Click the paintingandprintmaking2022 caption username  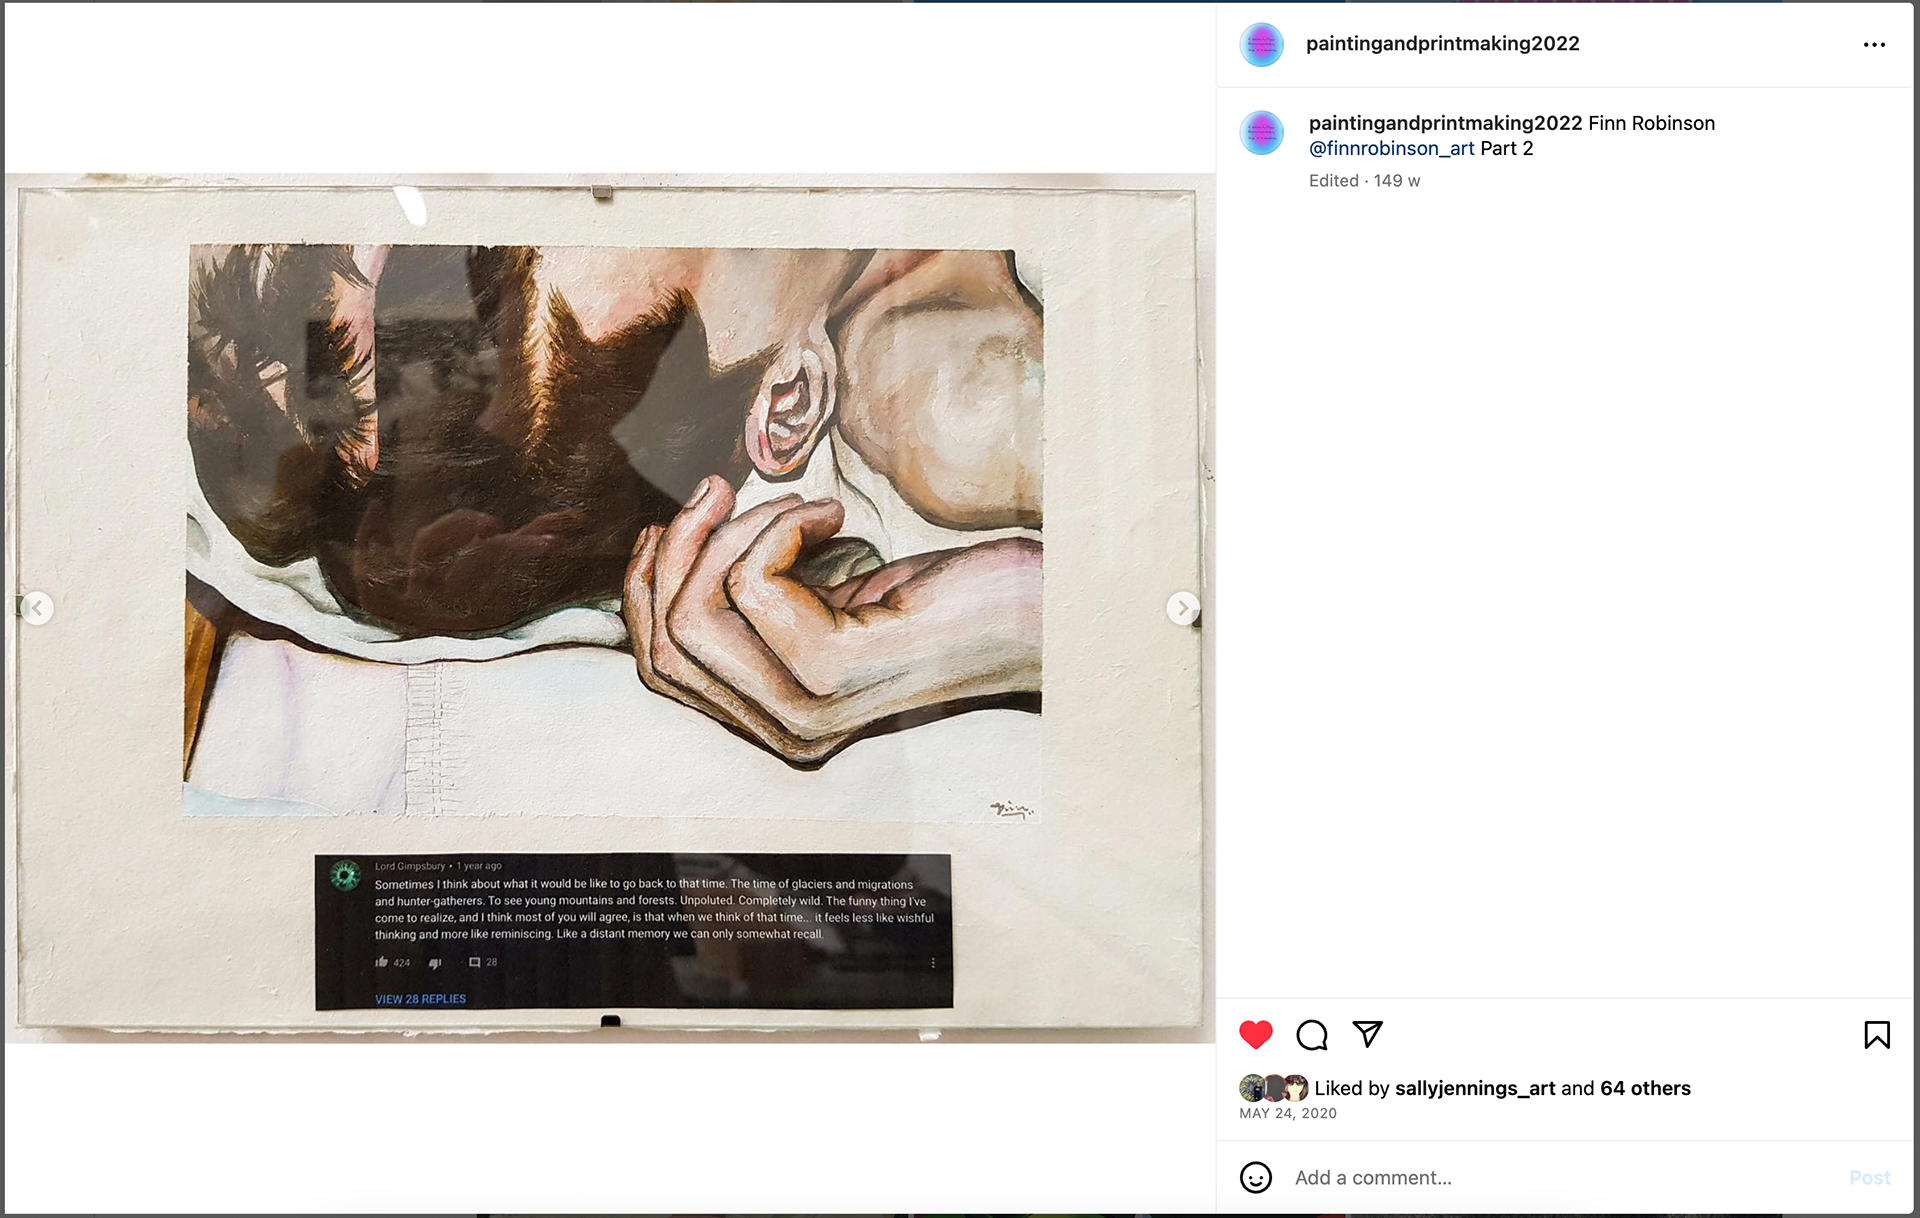click(x=1445, y=123)
